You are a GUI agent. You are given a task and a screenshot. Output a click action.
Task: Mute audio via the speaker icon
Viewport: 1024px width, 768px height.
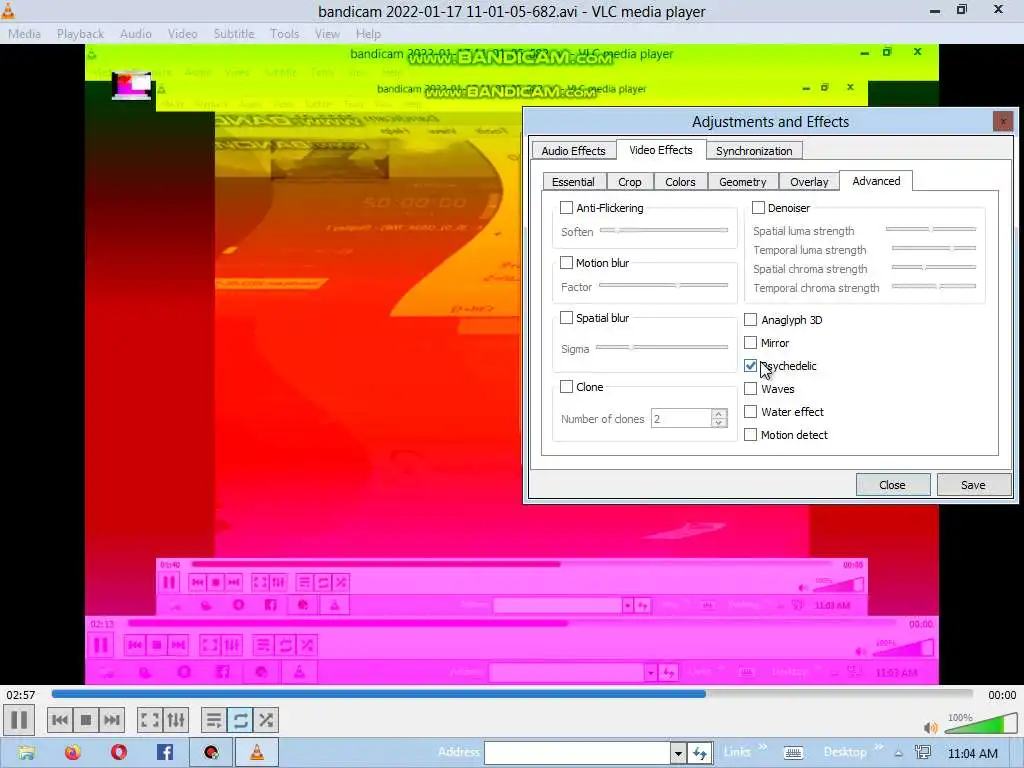click(x=931, y=728)
